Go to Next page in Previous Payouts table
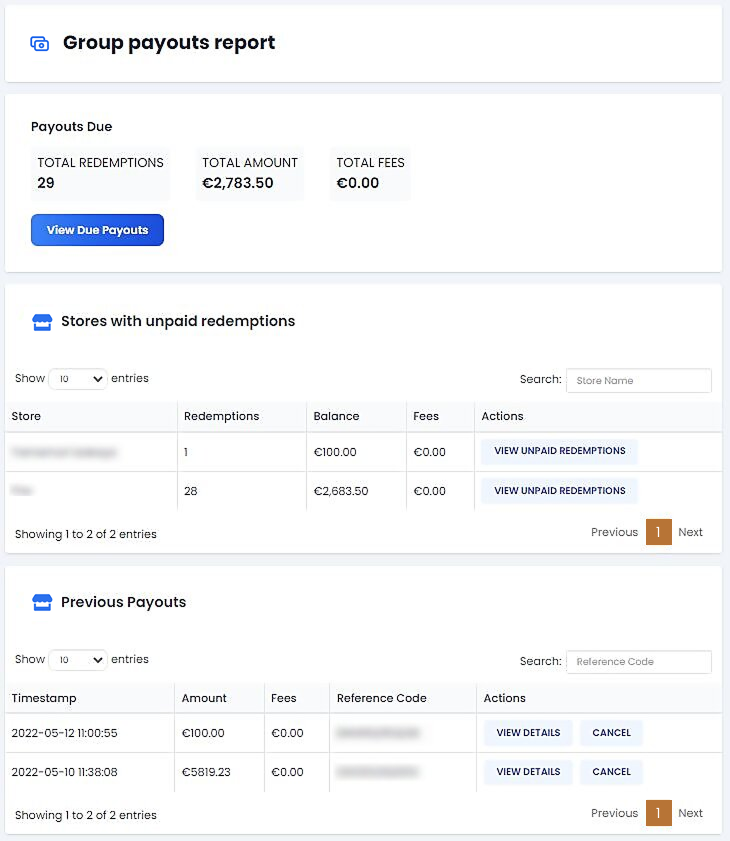 point(690,813)
